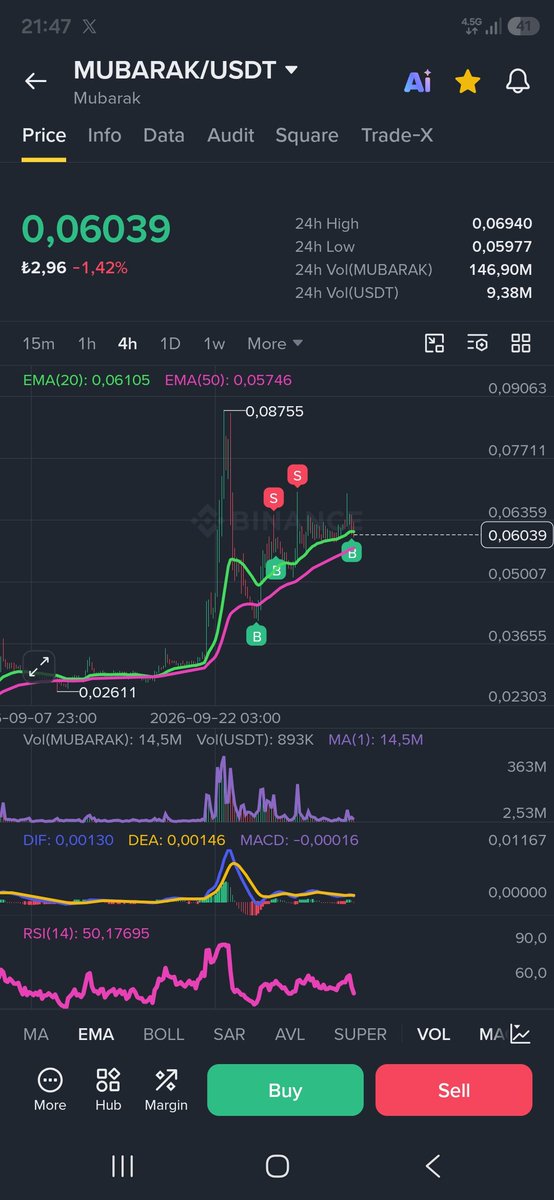The width and height of the screenshot is (554, 1200).
Task: Open chart settings list icon
Action: pyautogui.click(x=477, y=343)
